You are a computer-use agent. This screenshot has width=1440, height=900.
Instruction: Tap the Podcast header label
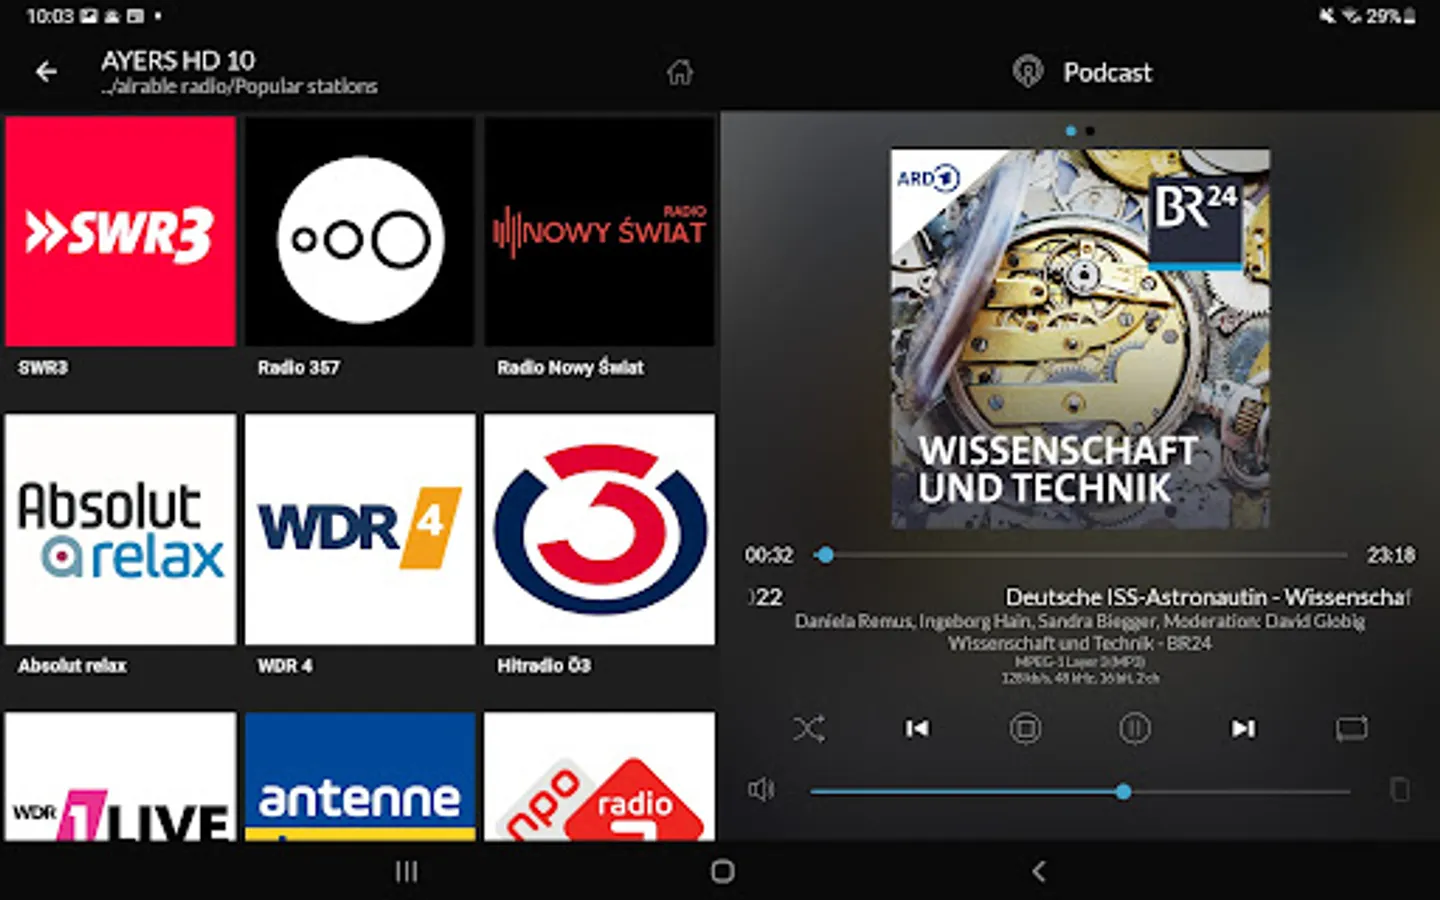pos(1108,72)
